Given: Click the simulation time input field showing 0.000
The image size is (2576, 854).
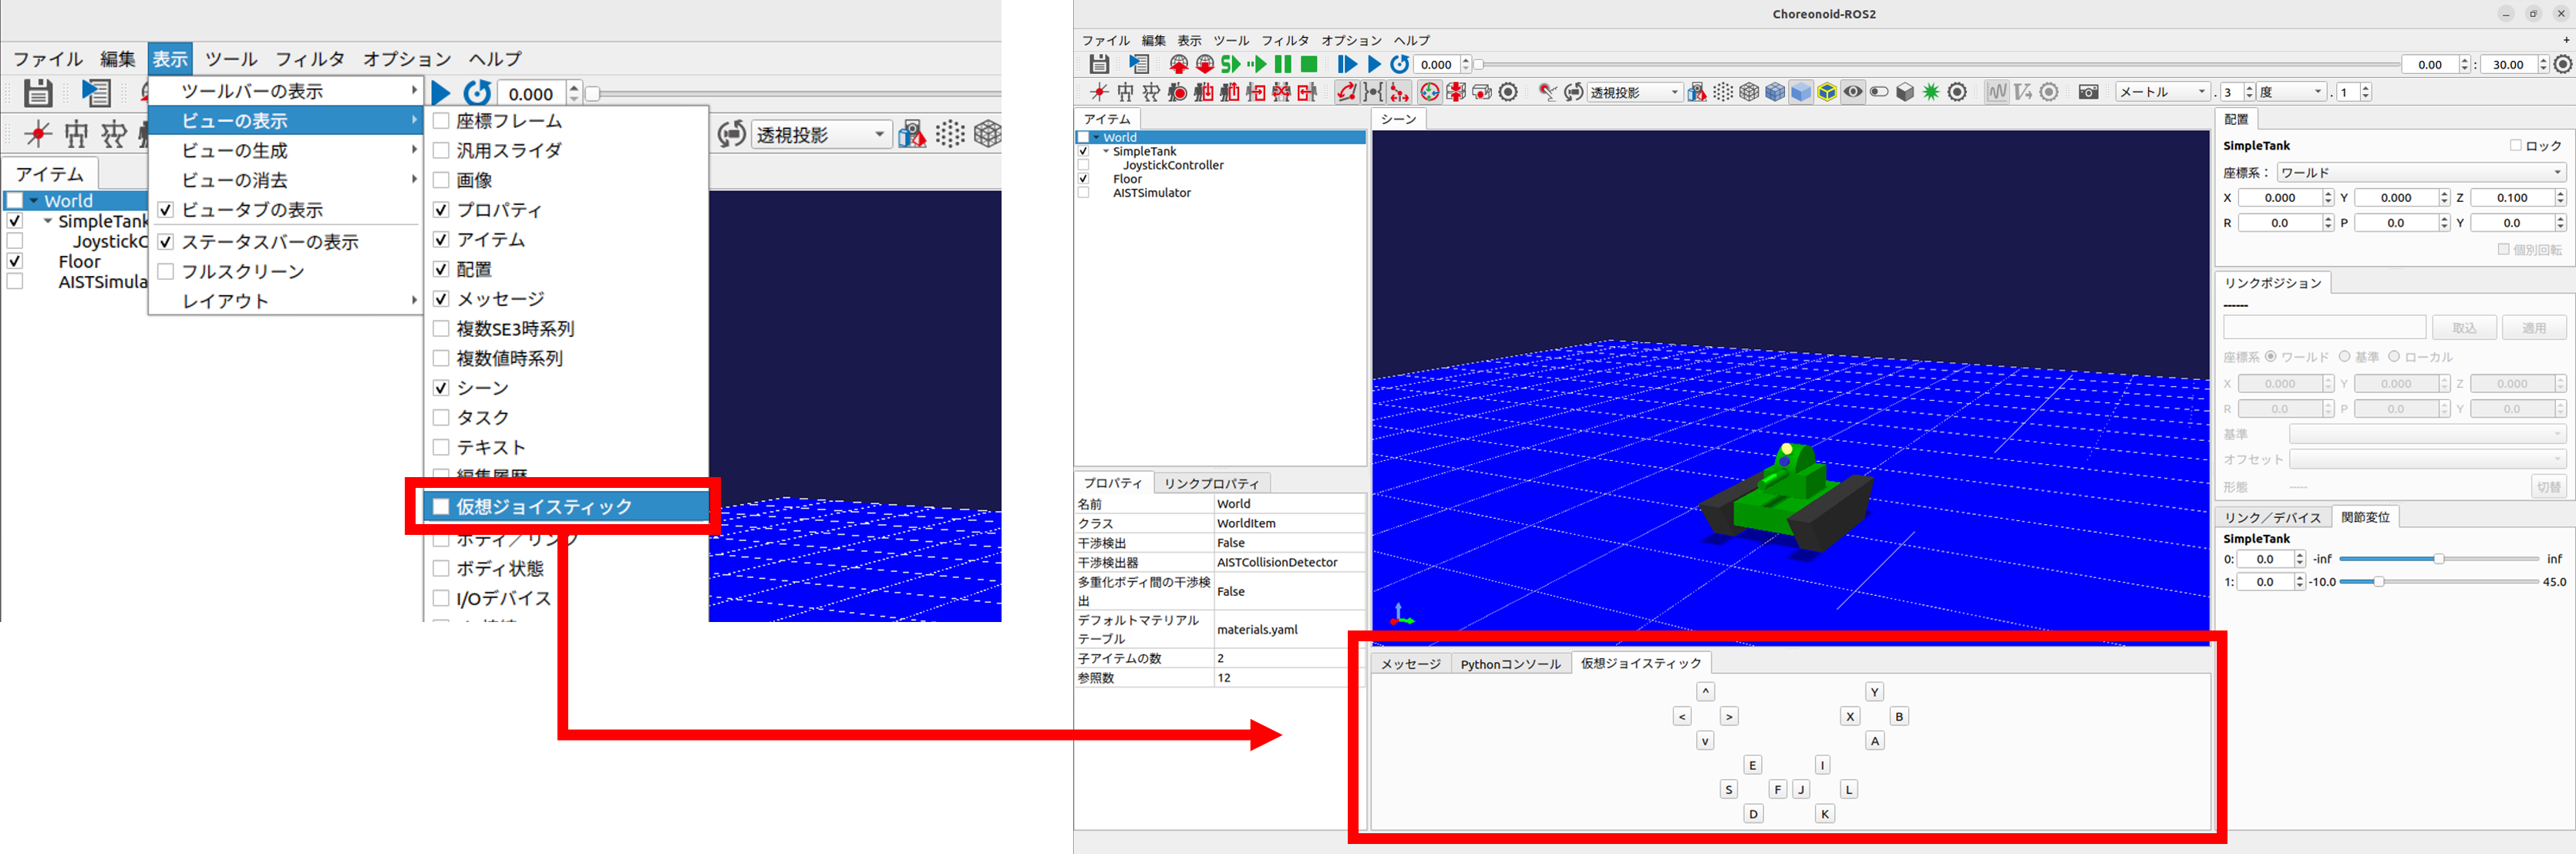Looking at the screenshot, I should coord(1436,64).
